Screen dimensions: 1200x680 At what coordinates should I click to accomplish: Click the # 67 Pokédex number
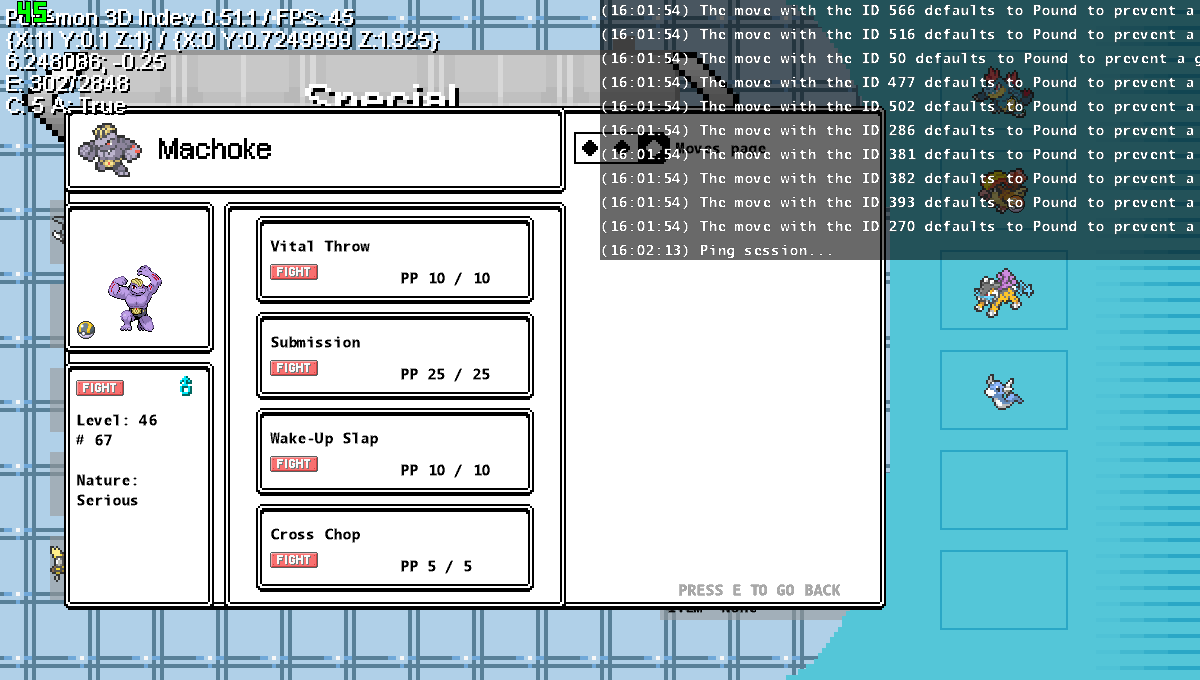coord(95,440)
